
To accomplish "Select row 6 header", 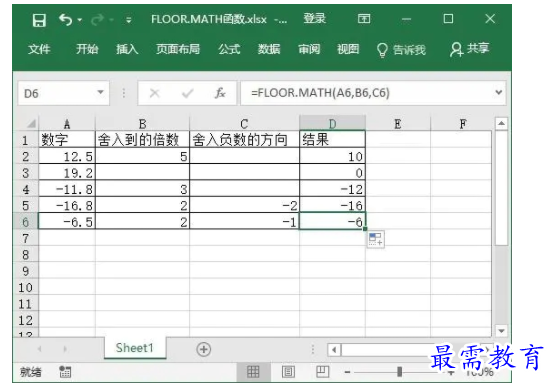I will pyautogui.click(x=25, y=222).
